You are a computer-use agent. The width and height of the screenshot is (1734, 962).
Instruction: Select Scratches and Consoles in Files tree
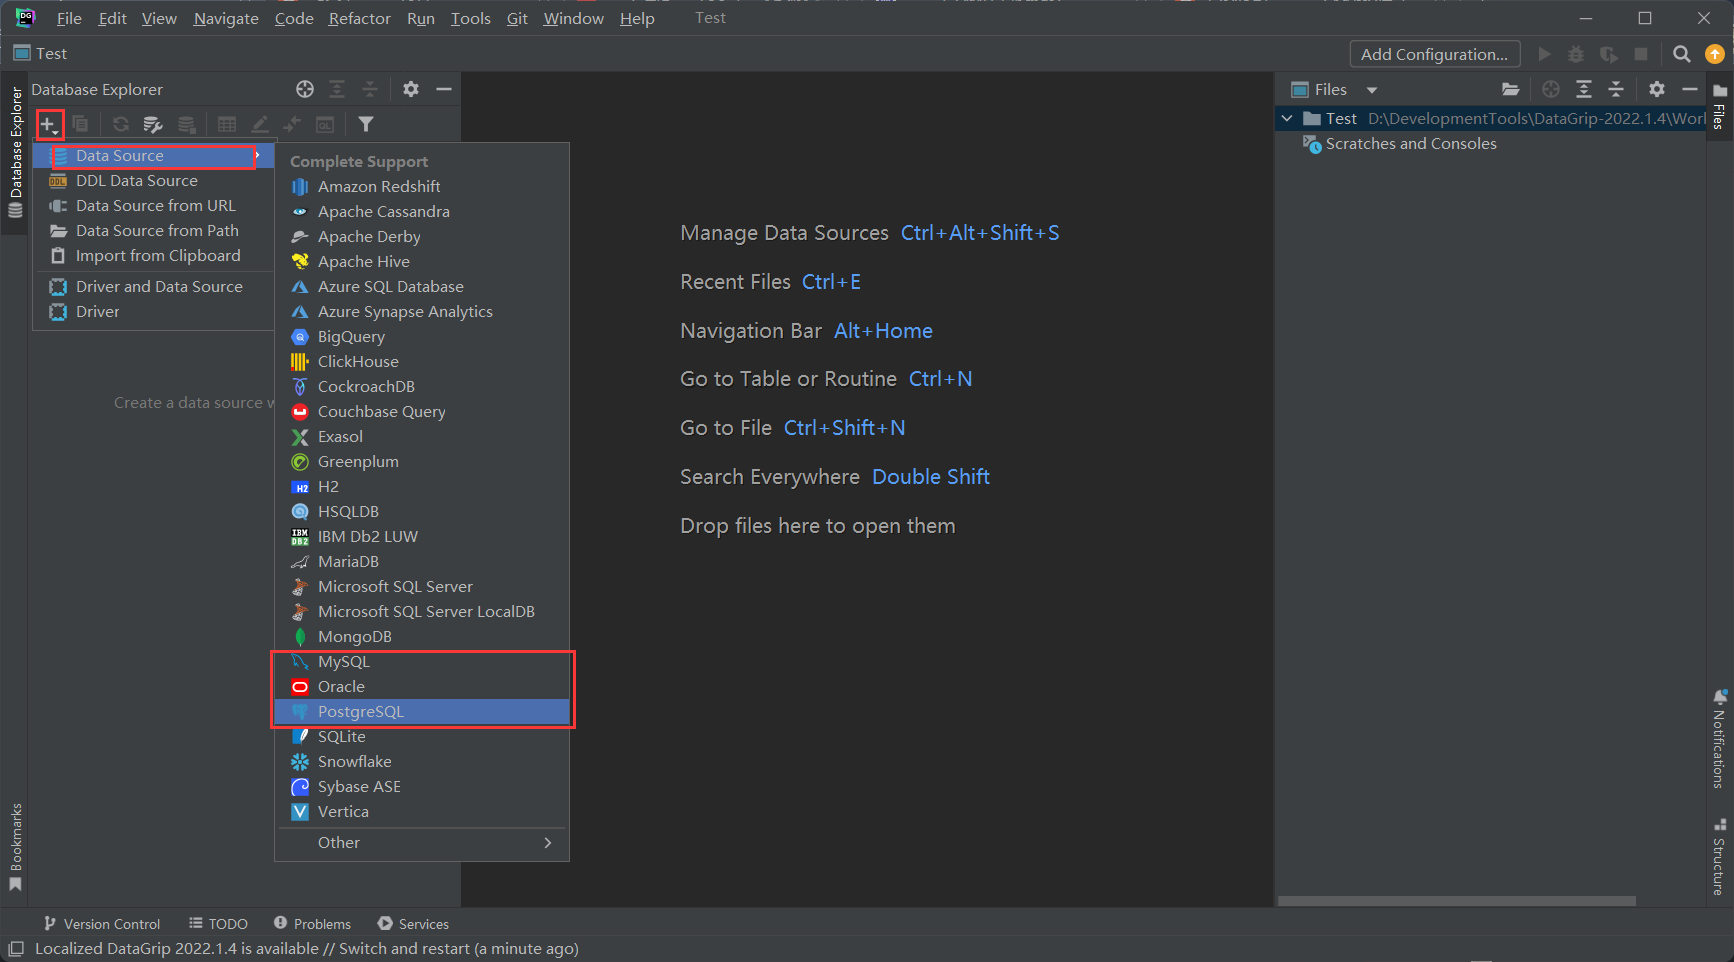[1399, 144]
